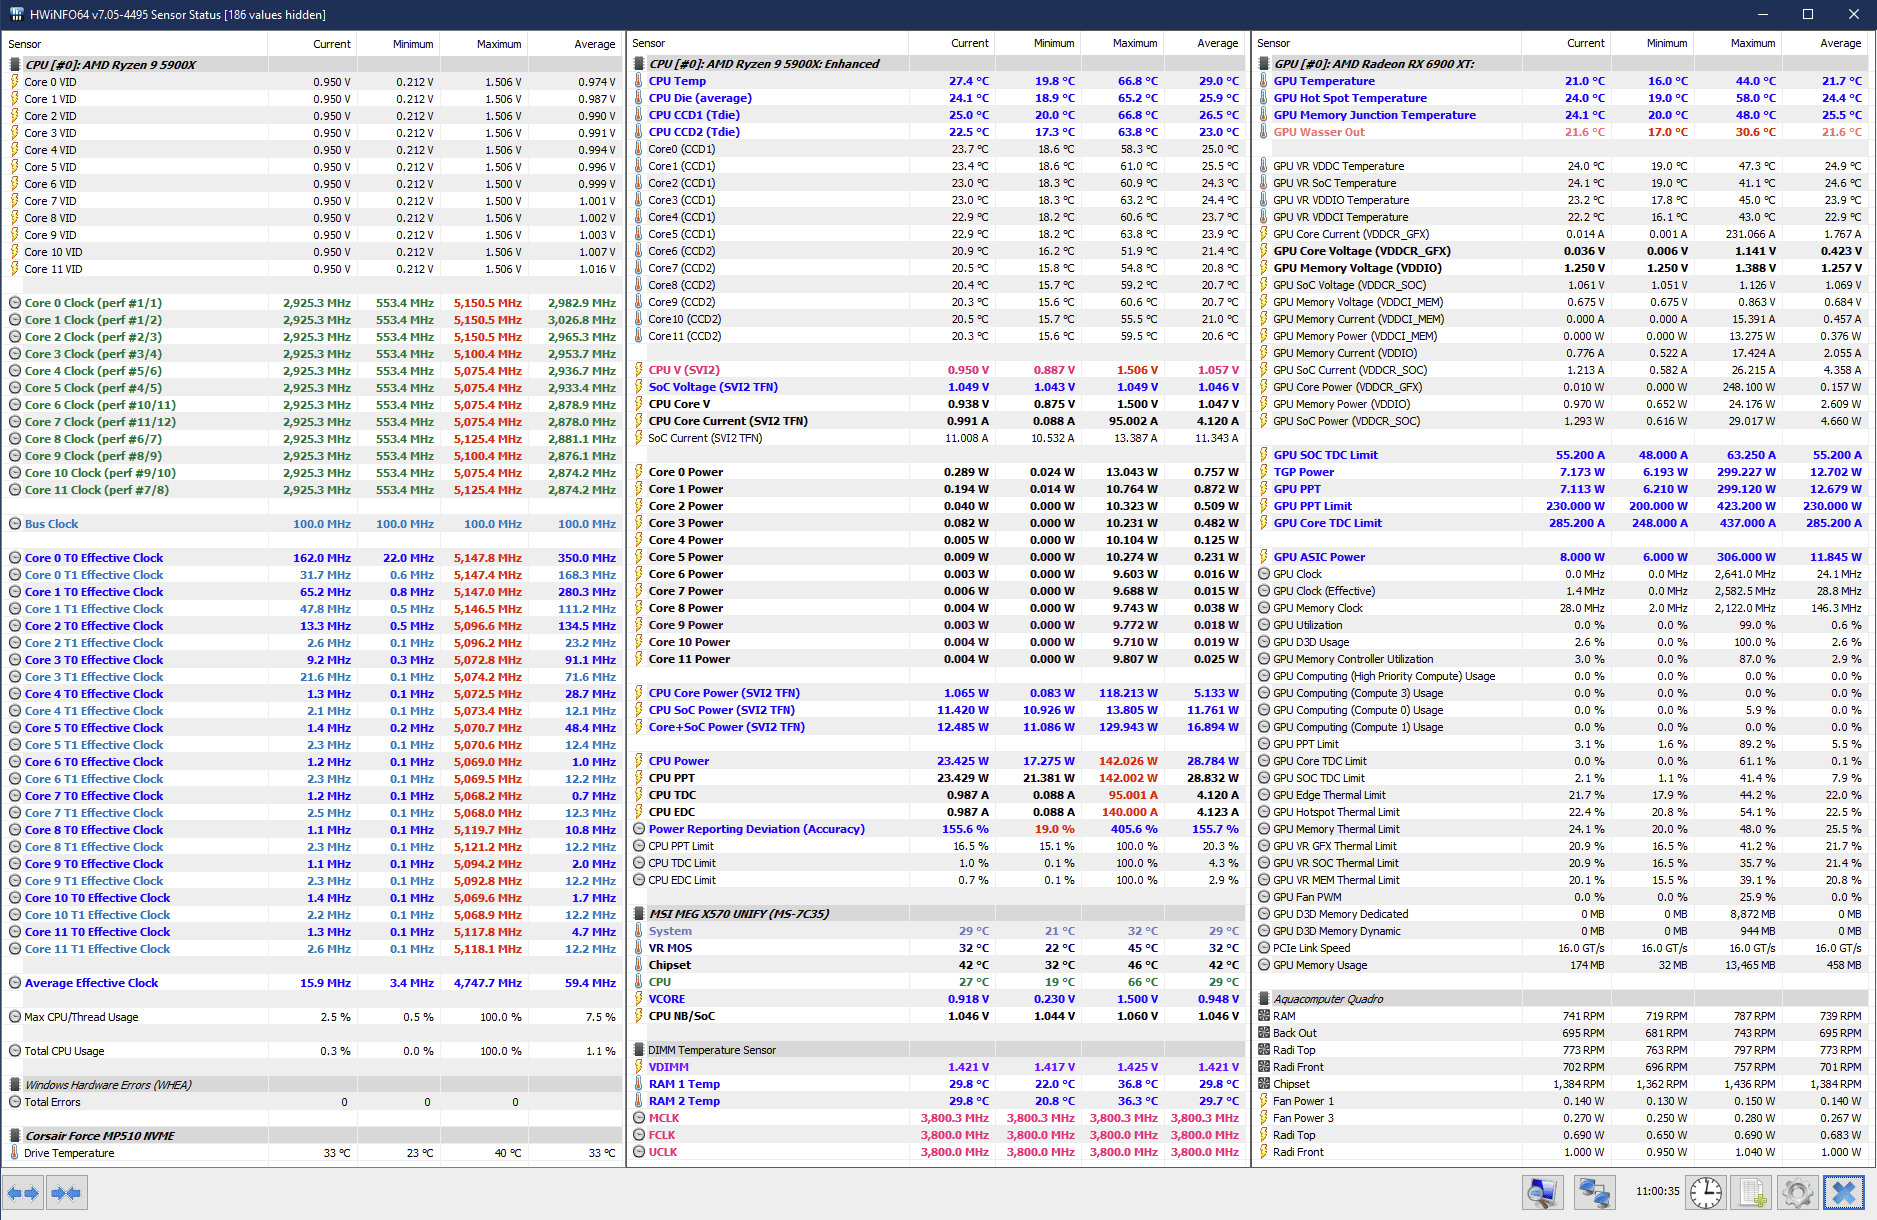Close sensor status with the blue X icon
The width and height of the screenshot is (1877, 1220).
pos(1844,1192)
